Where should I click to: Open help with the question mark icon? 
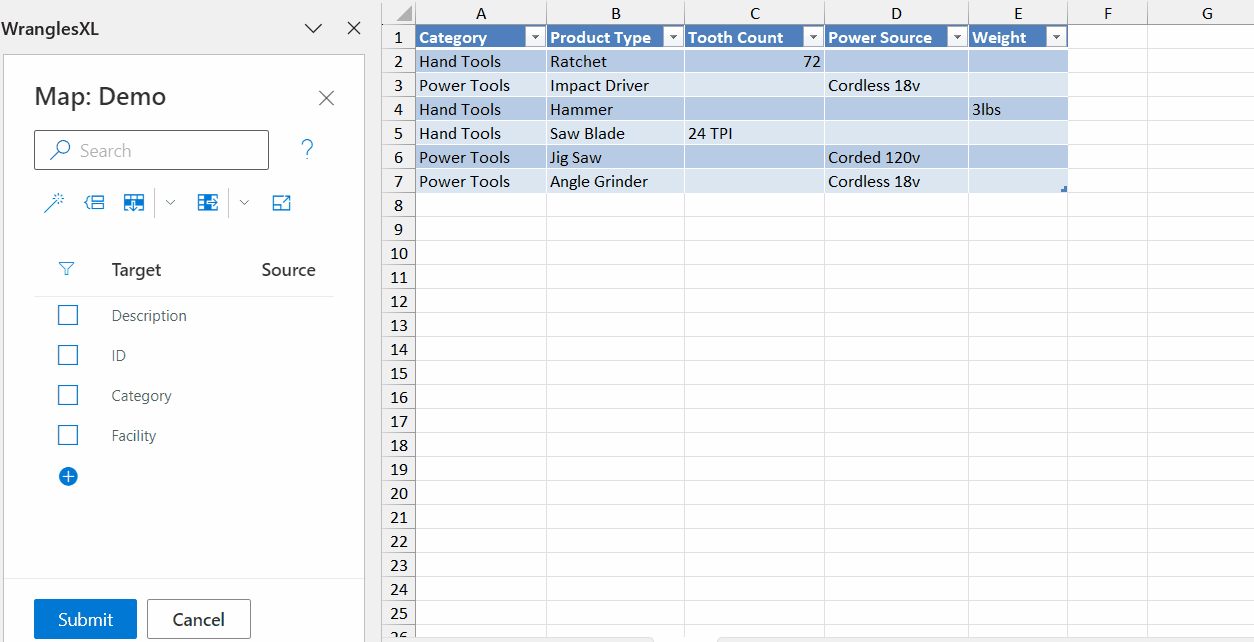[307, 150]
